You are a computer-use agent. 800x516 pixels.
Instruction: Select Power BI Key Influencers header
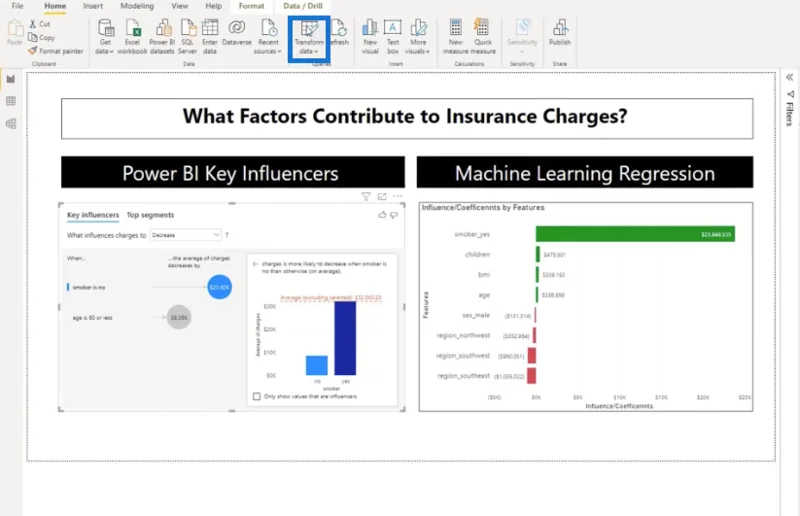233,173
